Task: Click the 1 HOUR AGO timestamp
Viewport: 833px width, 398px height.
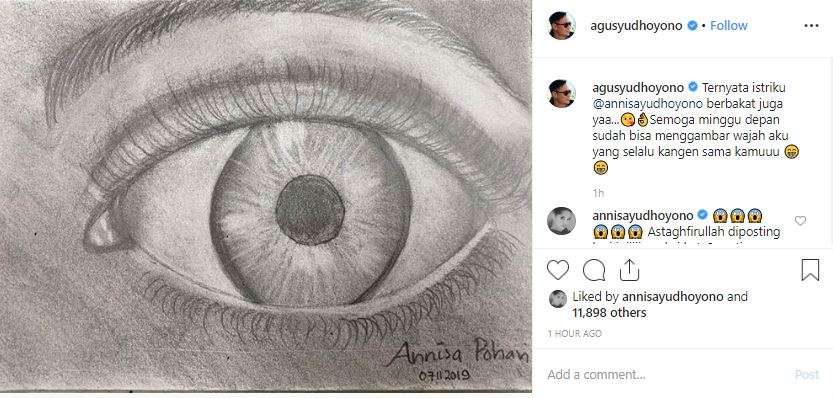Action: (575, 334)
